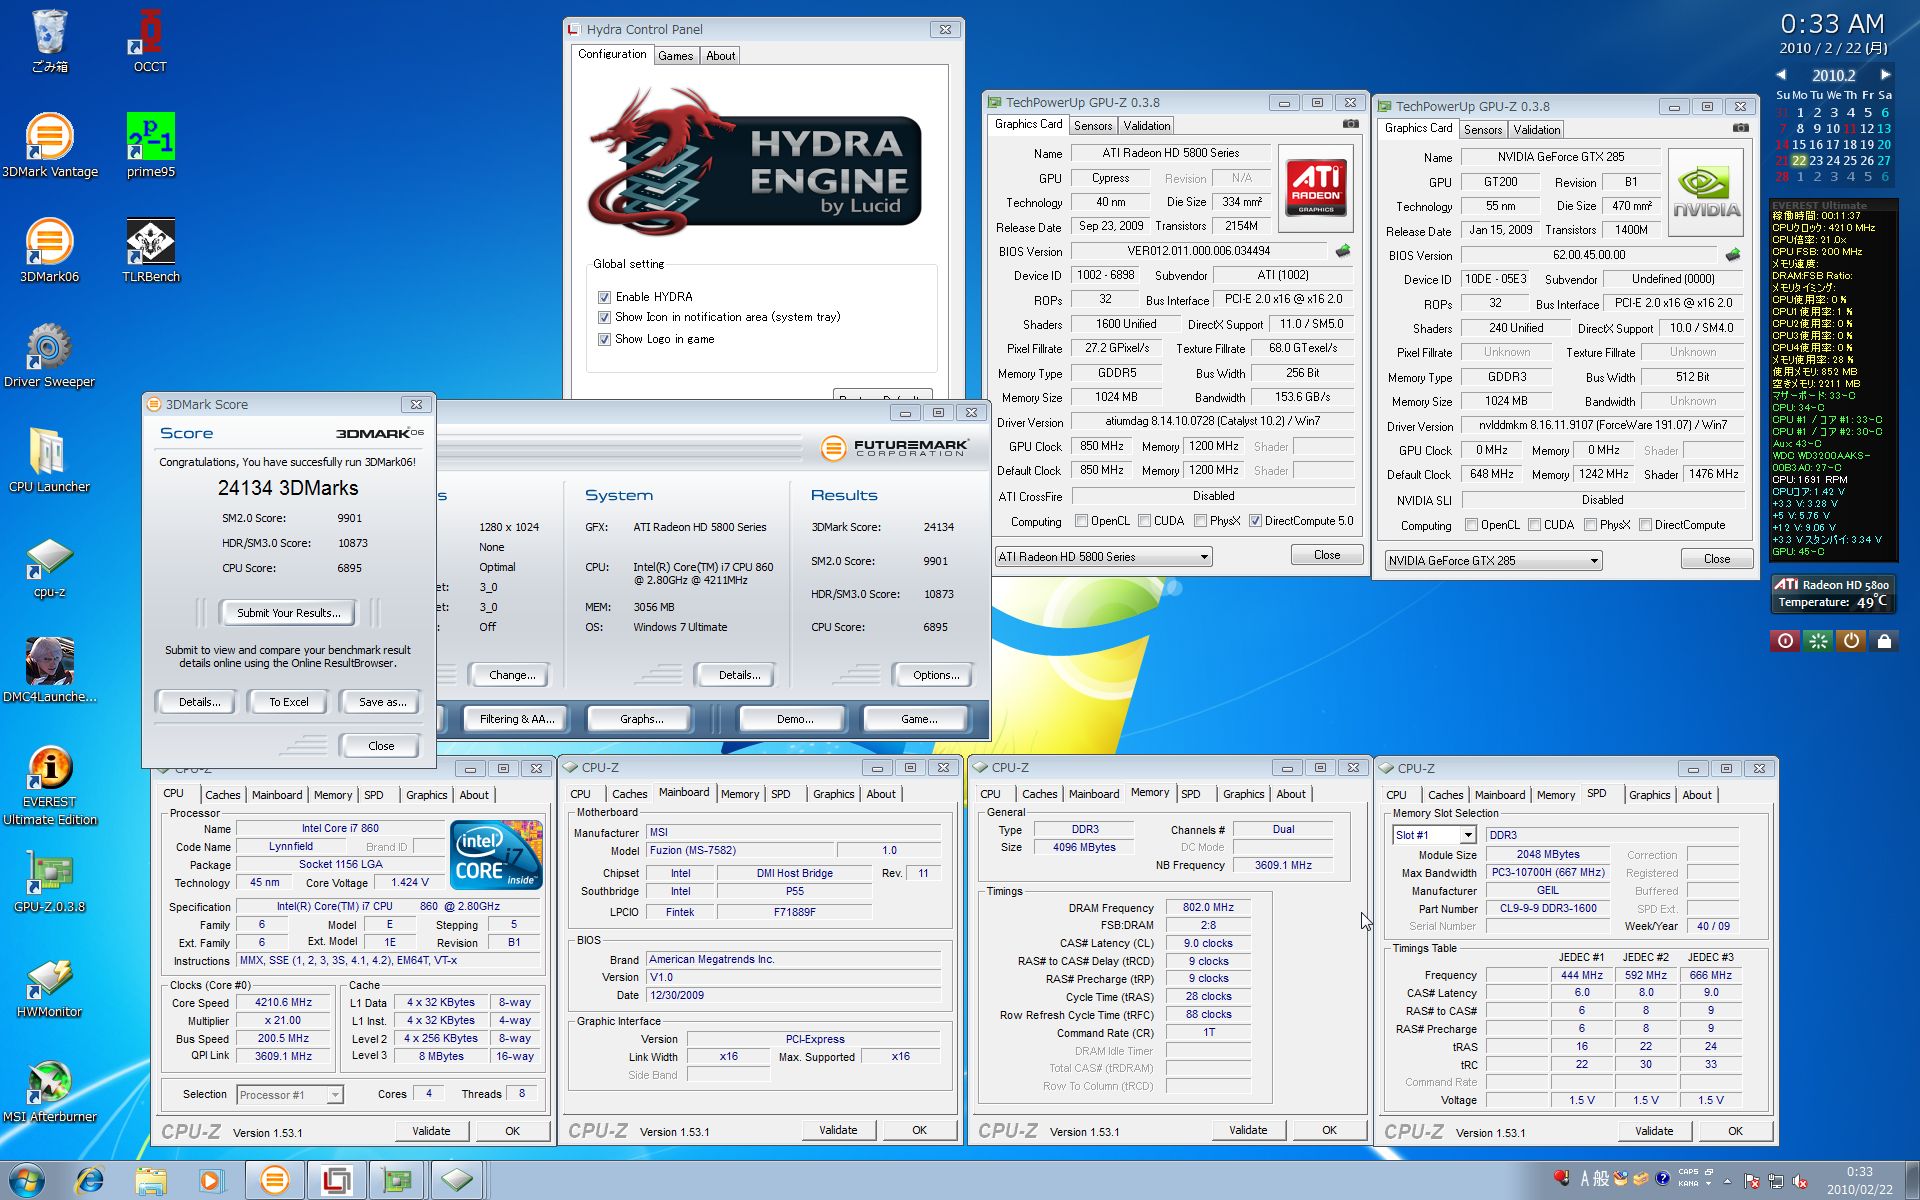1920x1200 pixels.
Task: Click Submit Your Results button
Action: point(288,613)
